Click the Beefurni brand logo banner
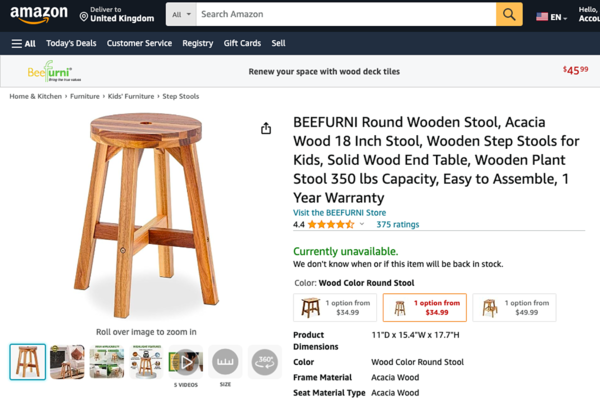The image size is (600, 398). 54,71
